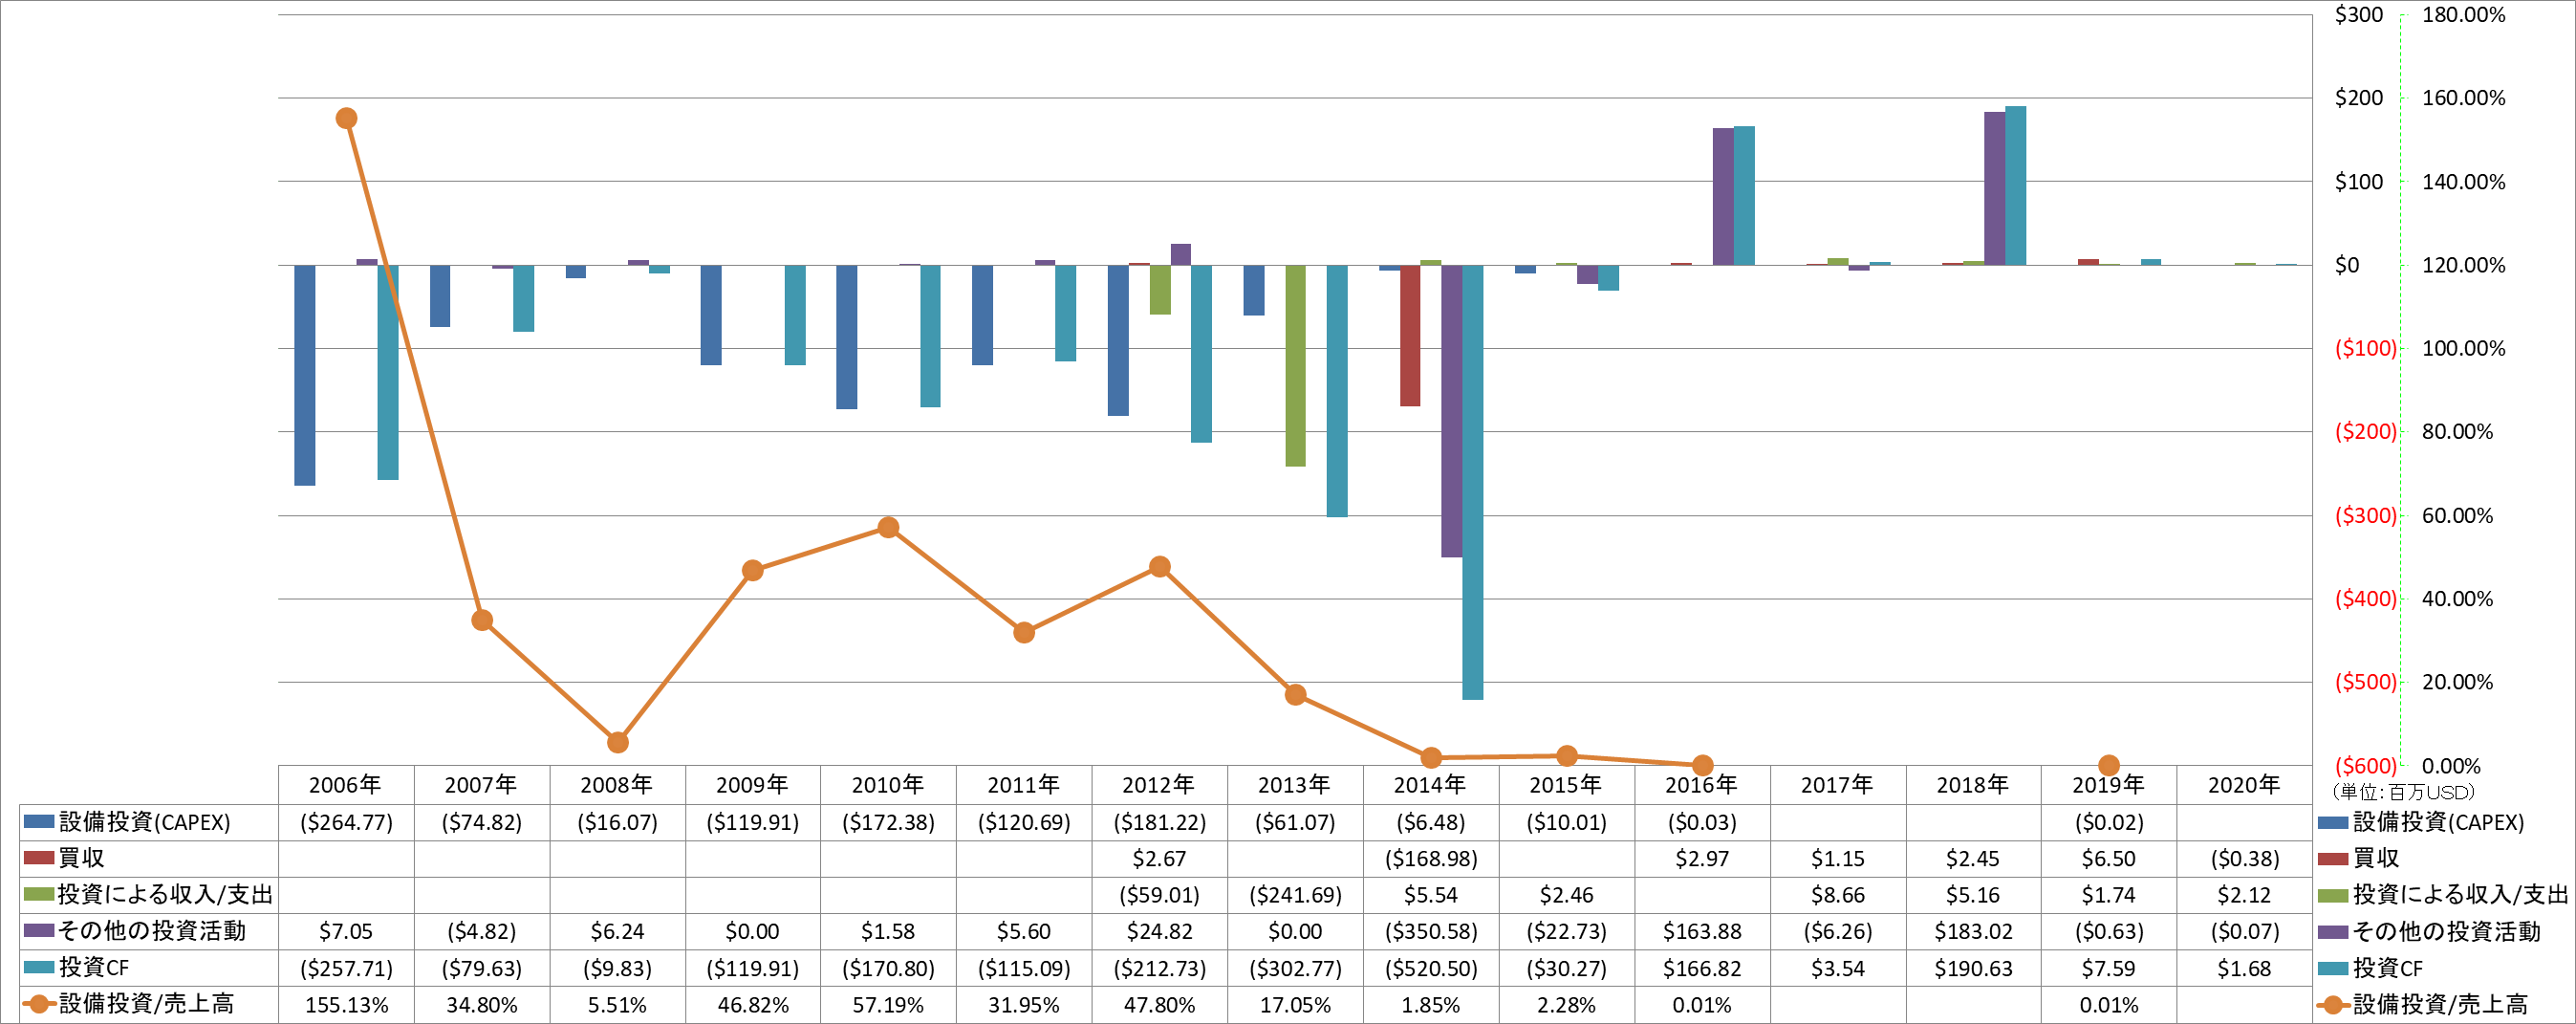2576x1024 pixels.
Task: Click the 2008 orange line data point
Action: [617, 742]
